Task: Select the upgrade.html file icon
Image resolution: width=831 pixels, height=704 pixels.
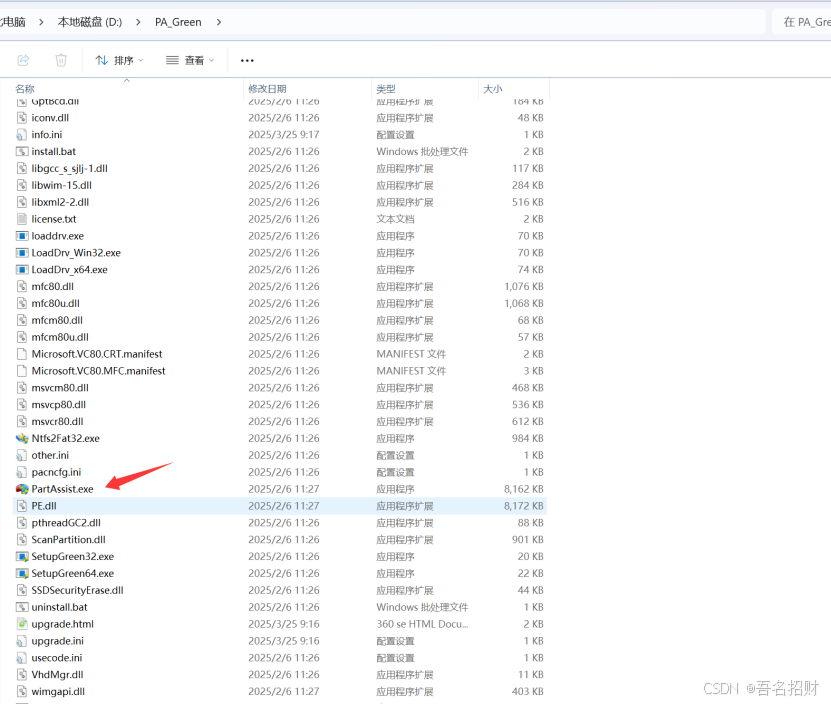Action: (x=22, y=624)
